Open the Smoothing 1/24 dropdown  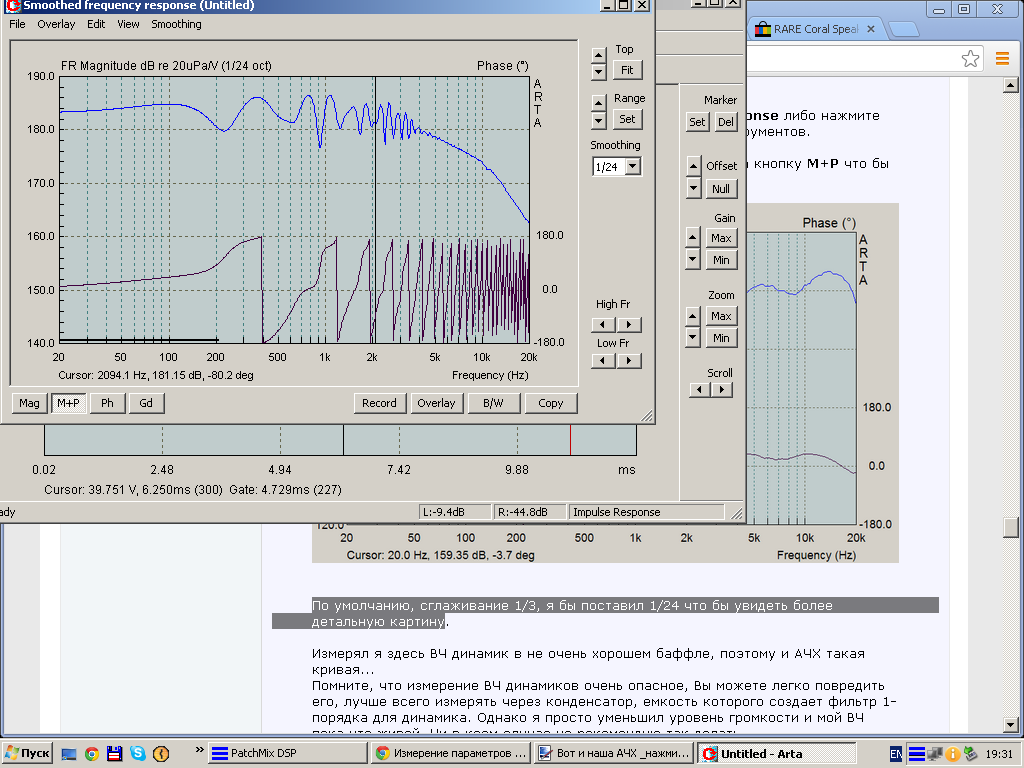pyautogui.click(x=632, y=167)
